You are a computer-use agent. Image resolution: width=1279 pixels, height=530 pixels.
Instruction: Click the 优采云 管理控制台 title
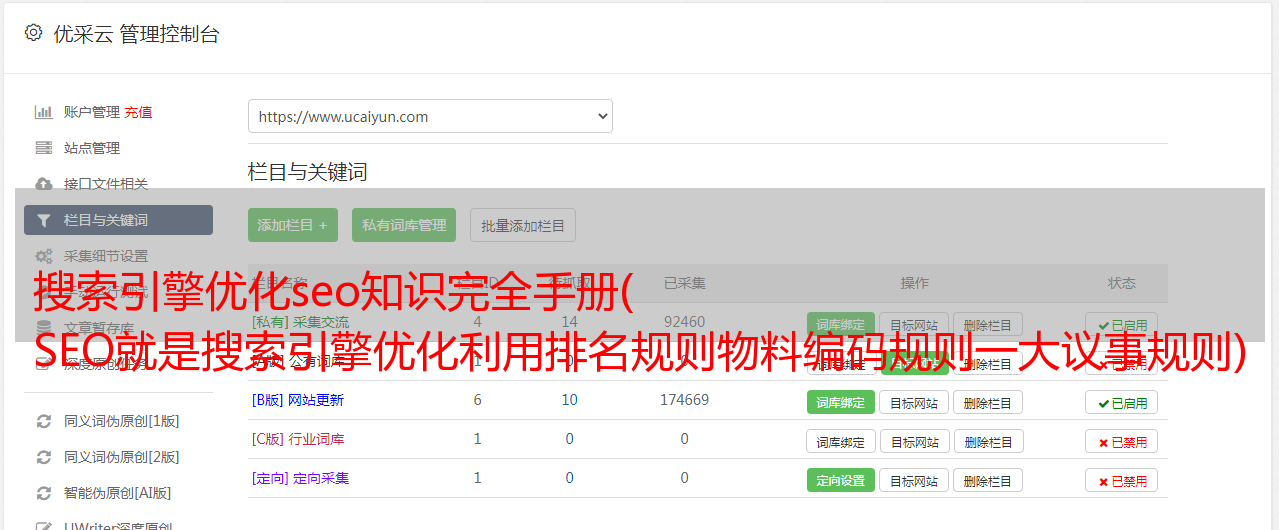pos(136,34)
